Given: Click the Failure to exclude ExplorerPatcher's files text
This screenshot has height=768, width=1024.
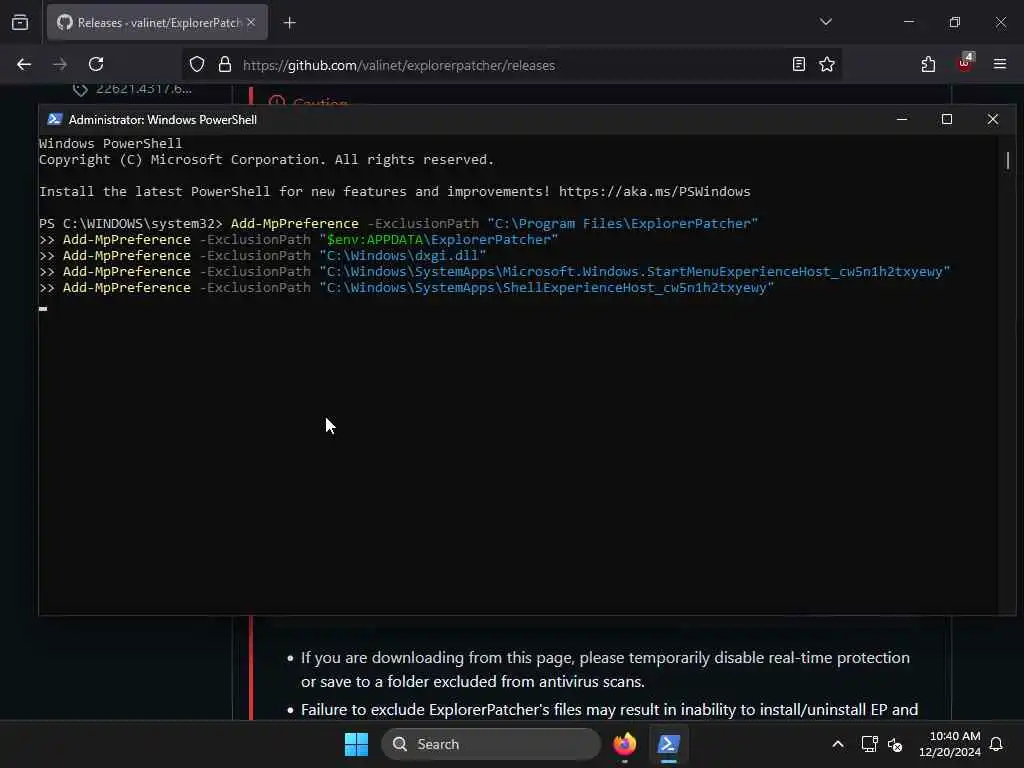Looking at the screenshot, I should click(x=609, y=709).
